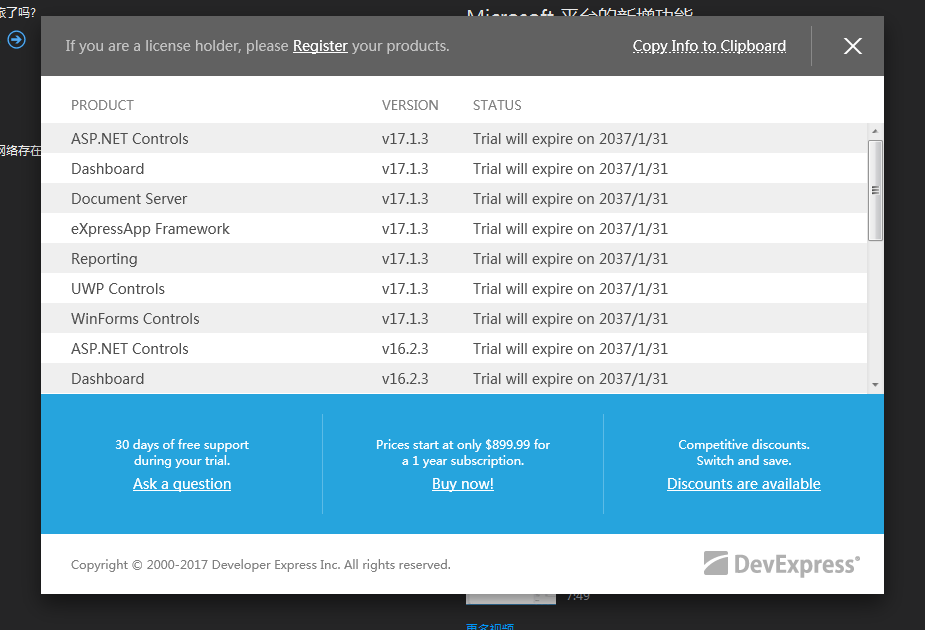Click scrollbar up arrow in product list
Image resolution: width=925 pixels, height=630 pixels.
[875, 131]
